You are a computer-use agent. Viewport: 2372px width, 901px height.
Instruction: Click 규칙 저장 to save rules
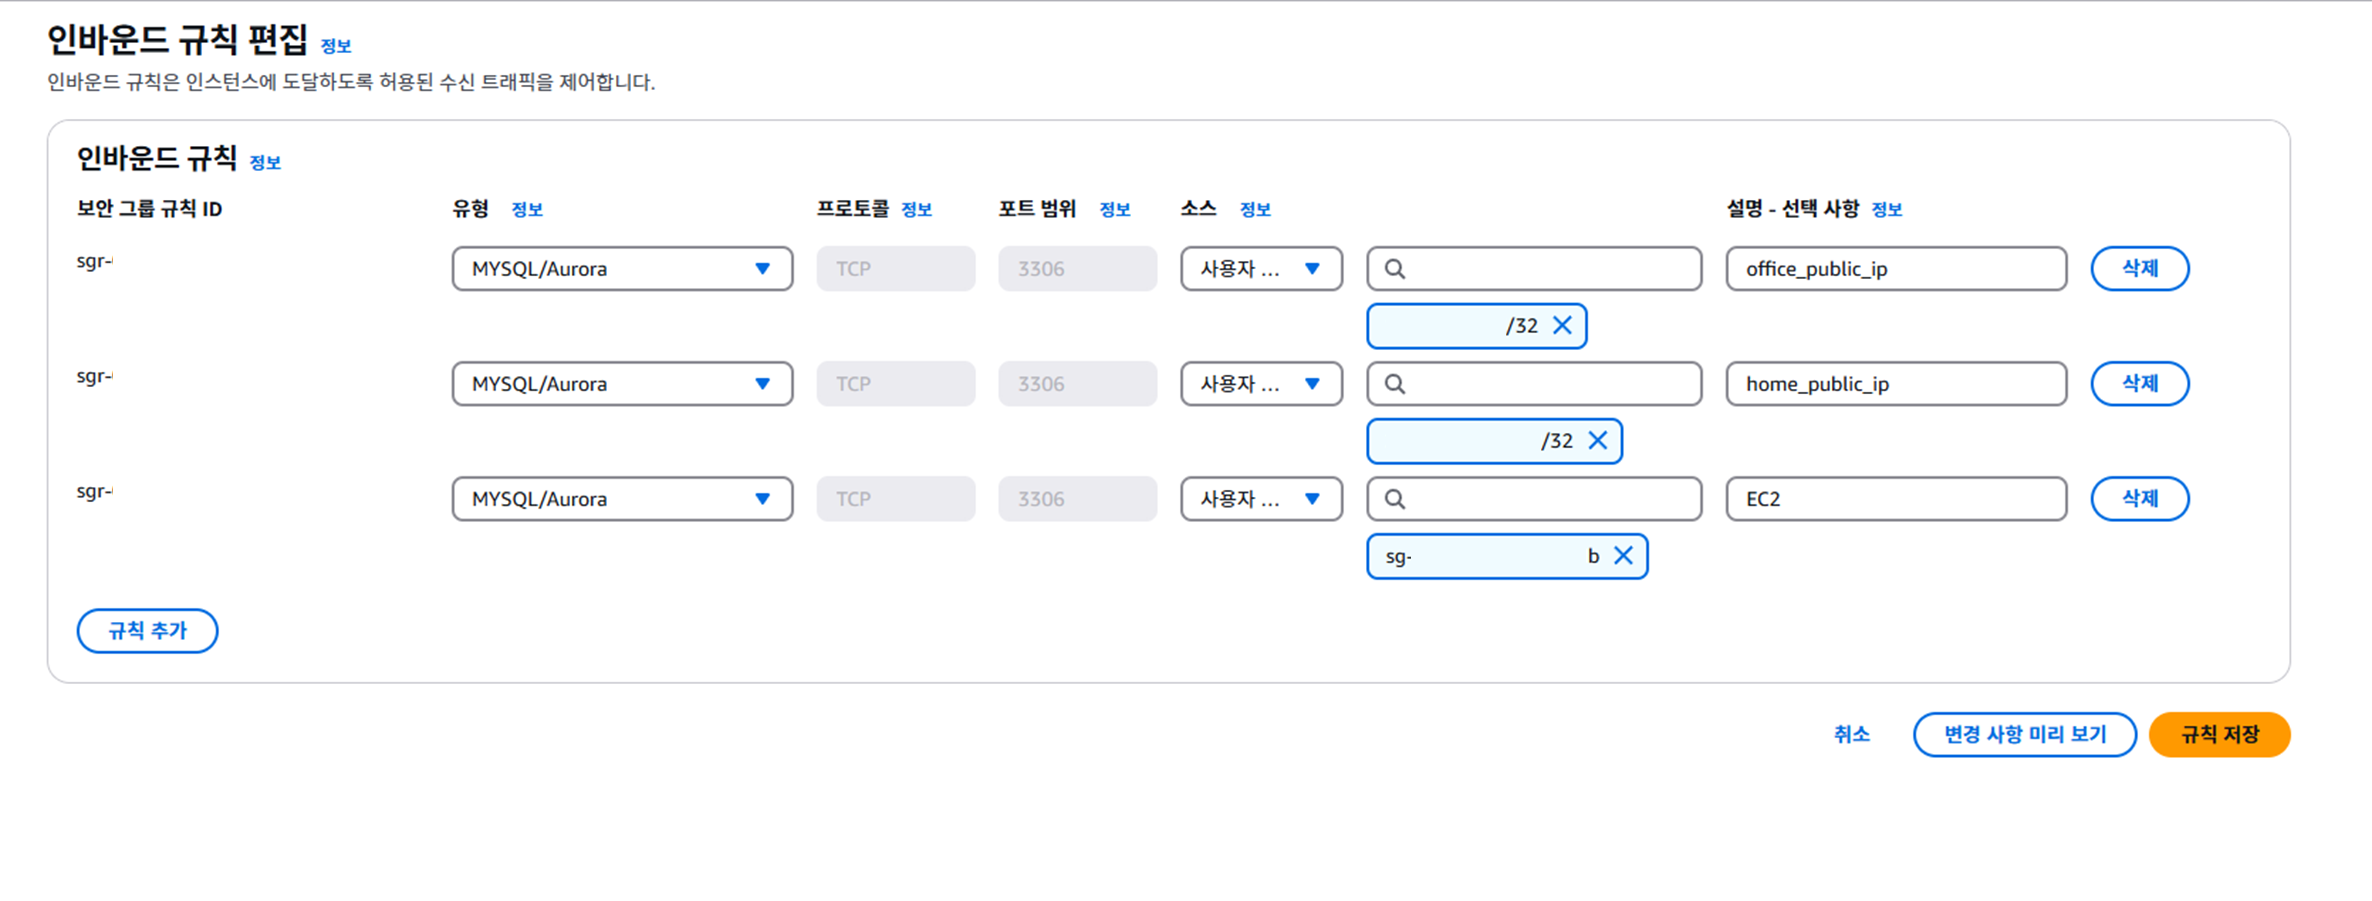point(2220,735)
